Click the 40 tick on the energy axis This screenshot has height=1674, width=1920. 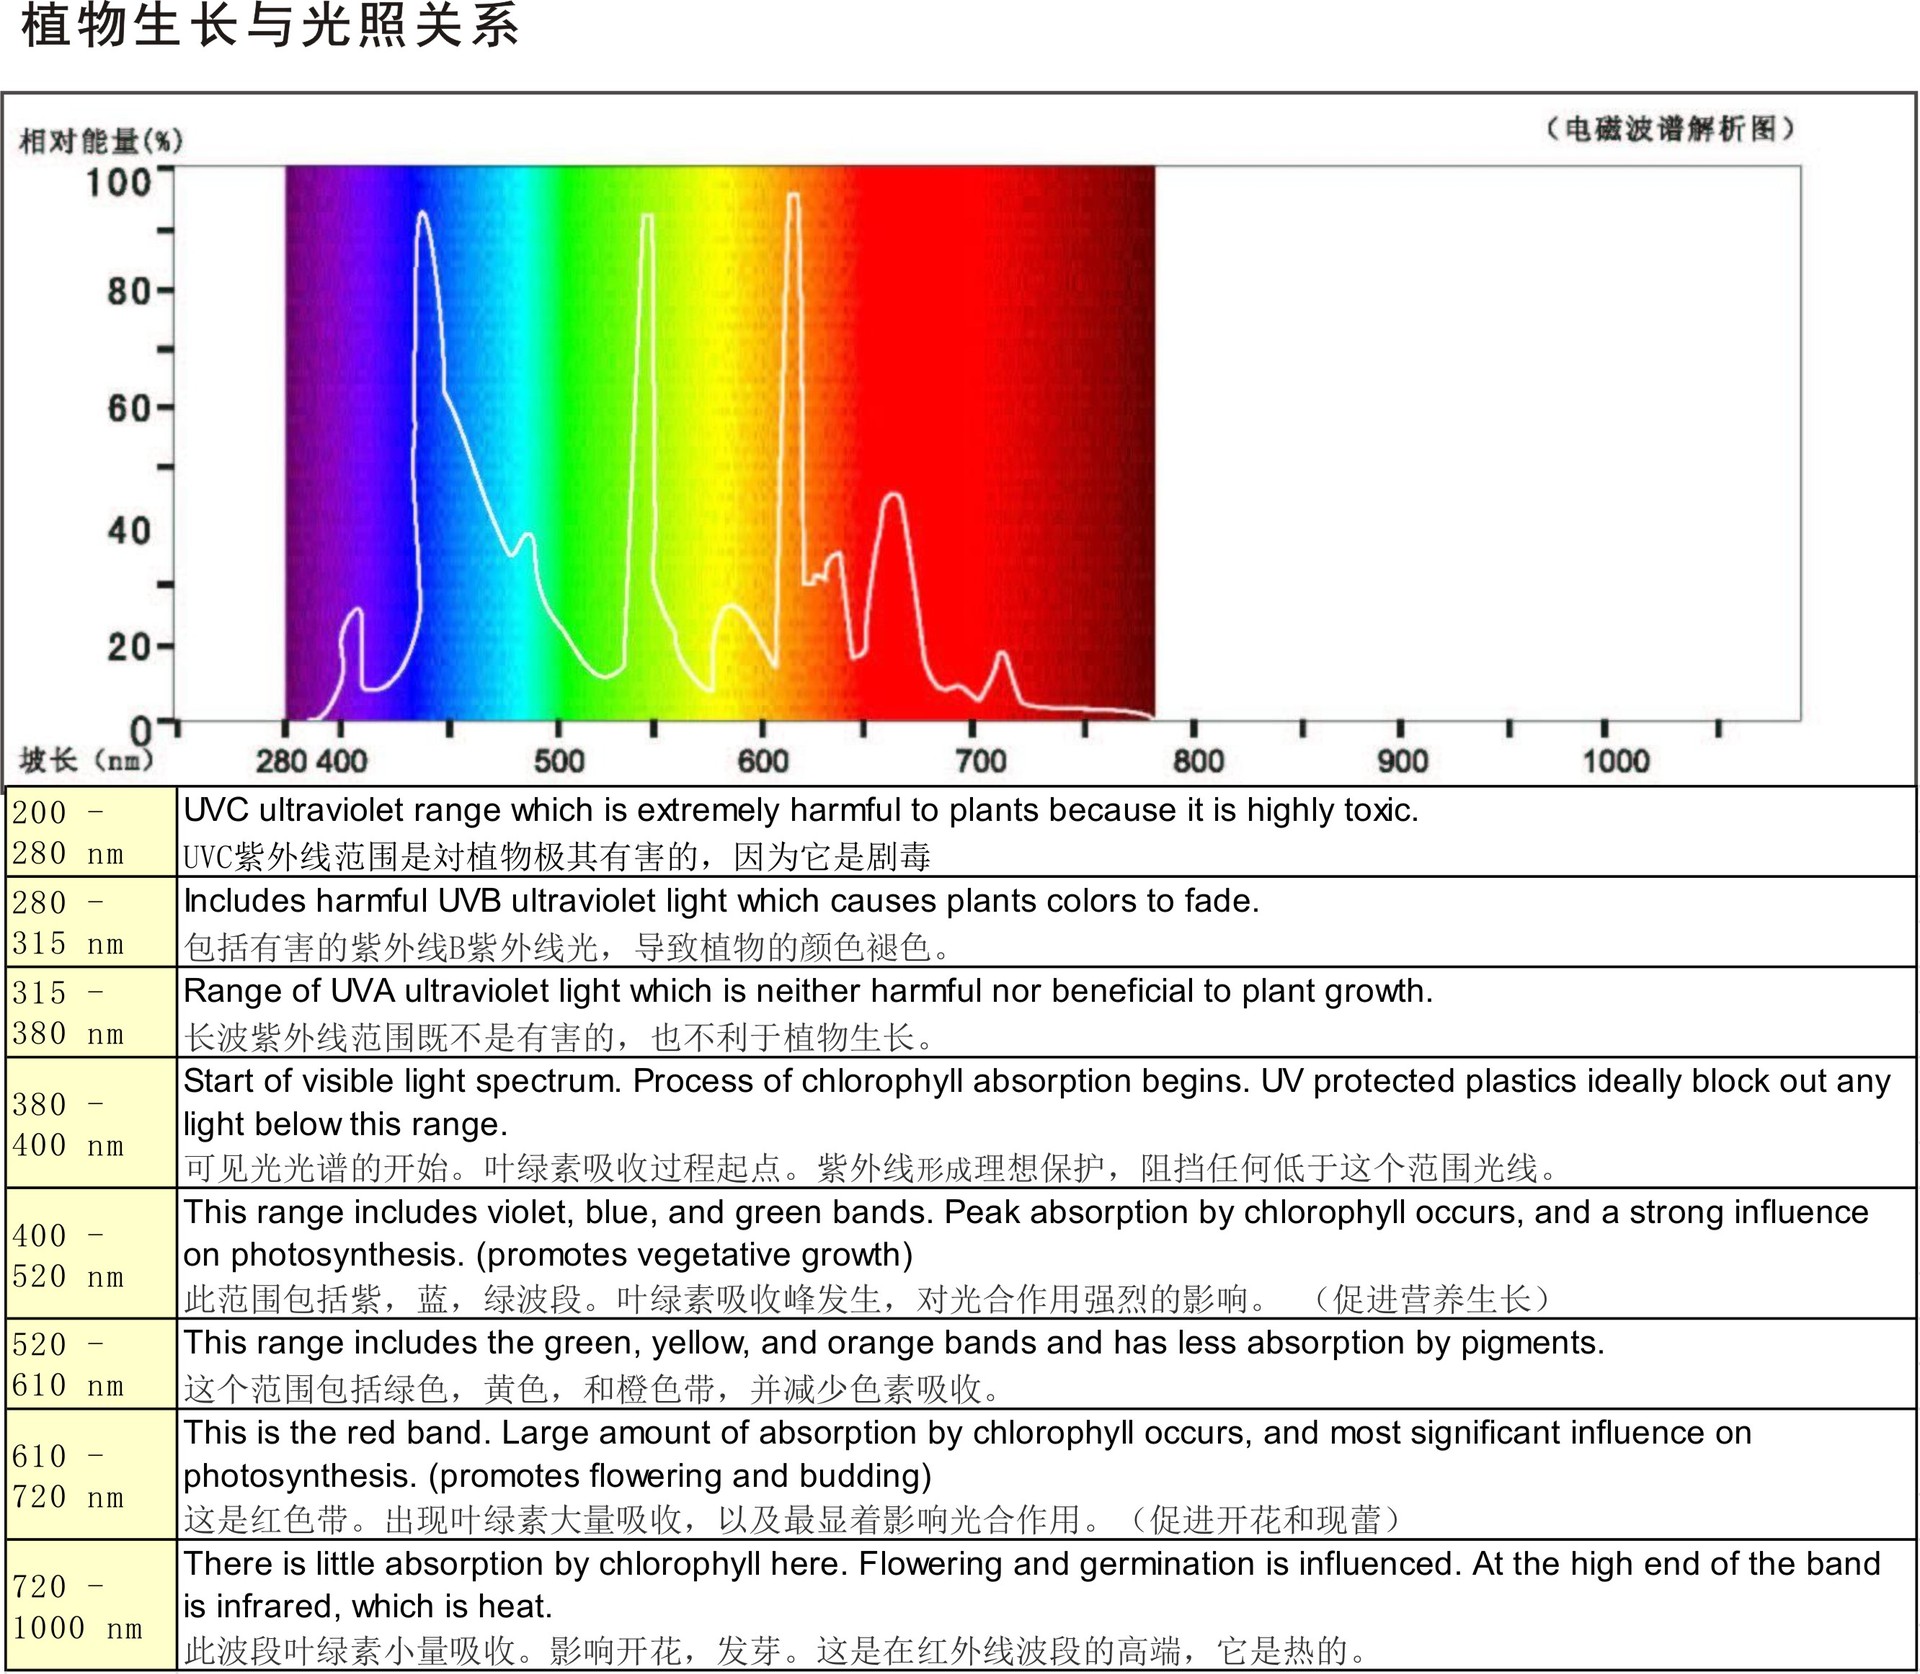129,531
